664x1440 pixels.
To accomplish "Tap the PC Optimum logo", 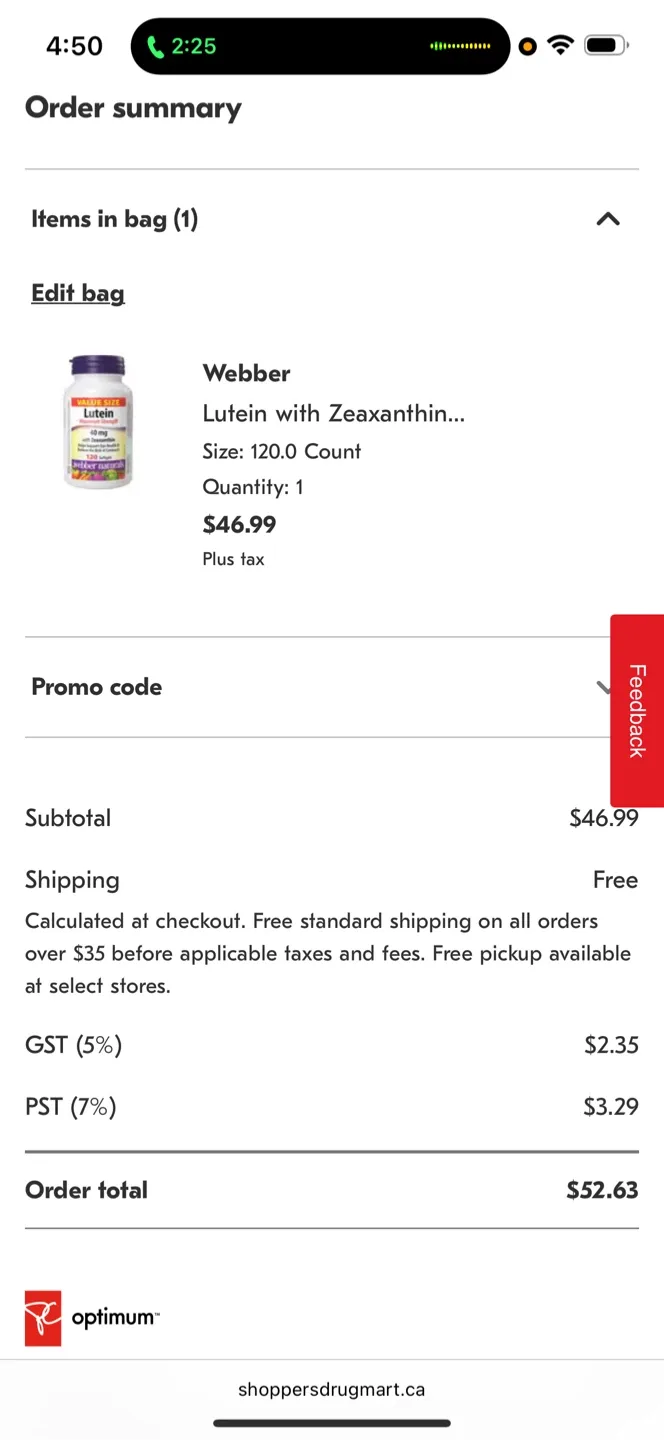I will pos(91,1318).
